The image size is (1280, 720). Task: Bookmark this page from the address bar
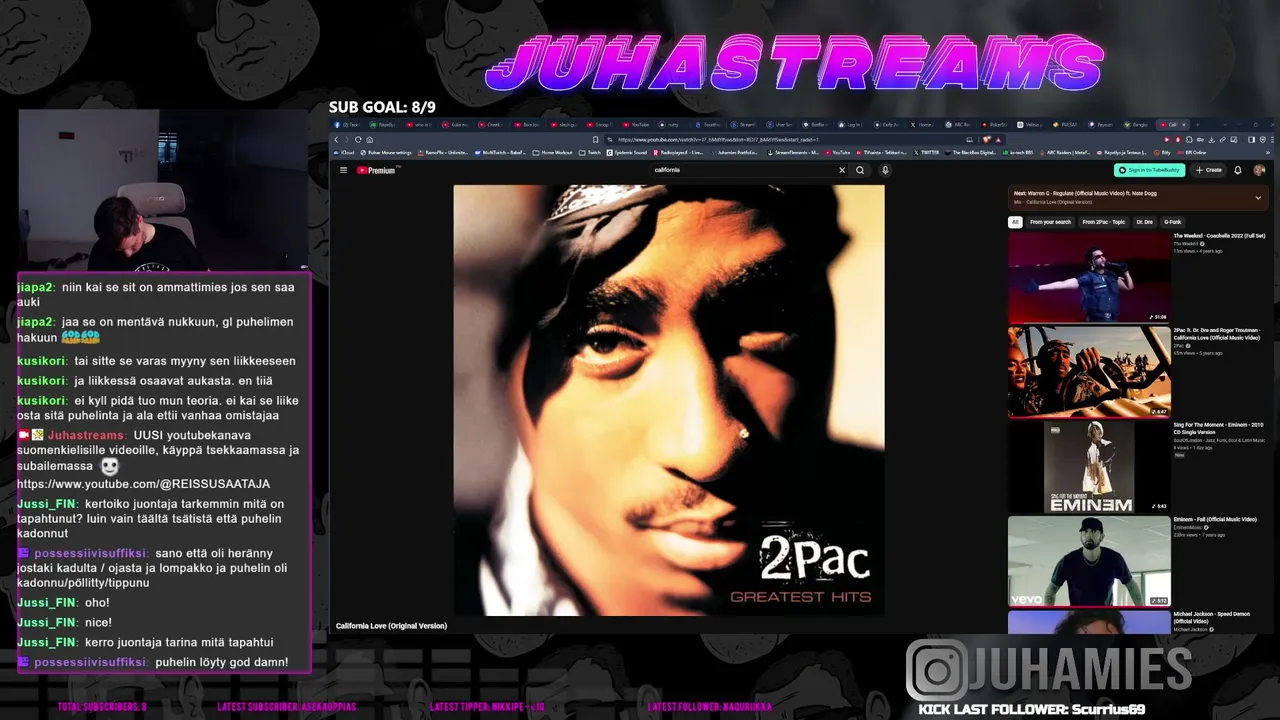coord(596,140)
